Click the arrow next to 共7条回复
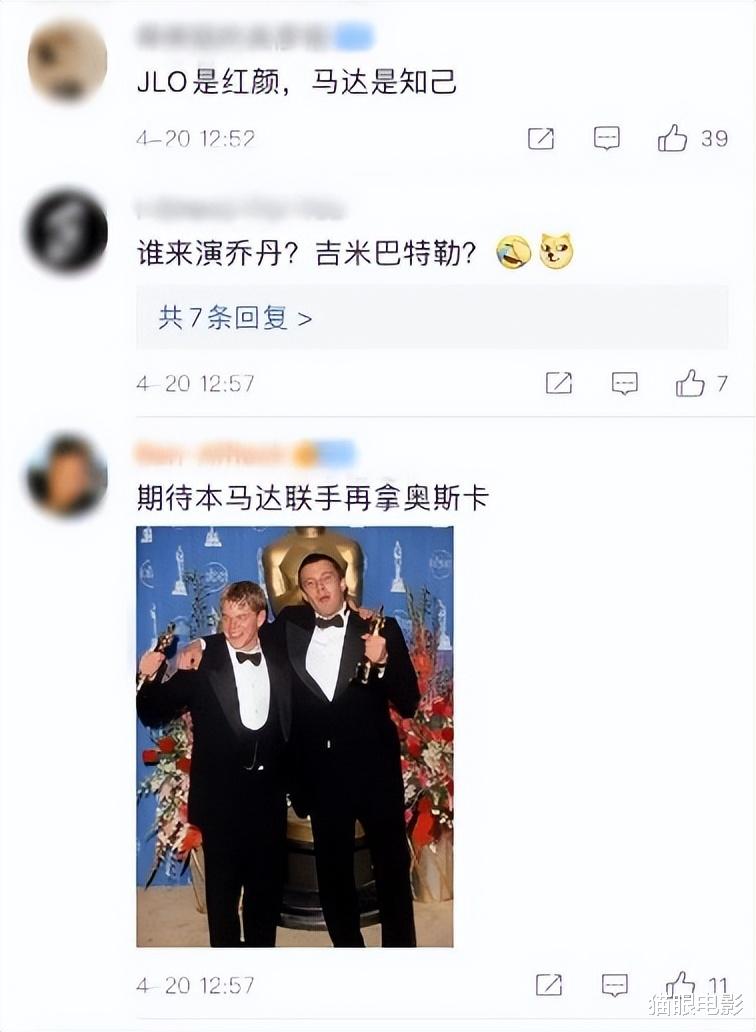 tap(305, 319)
